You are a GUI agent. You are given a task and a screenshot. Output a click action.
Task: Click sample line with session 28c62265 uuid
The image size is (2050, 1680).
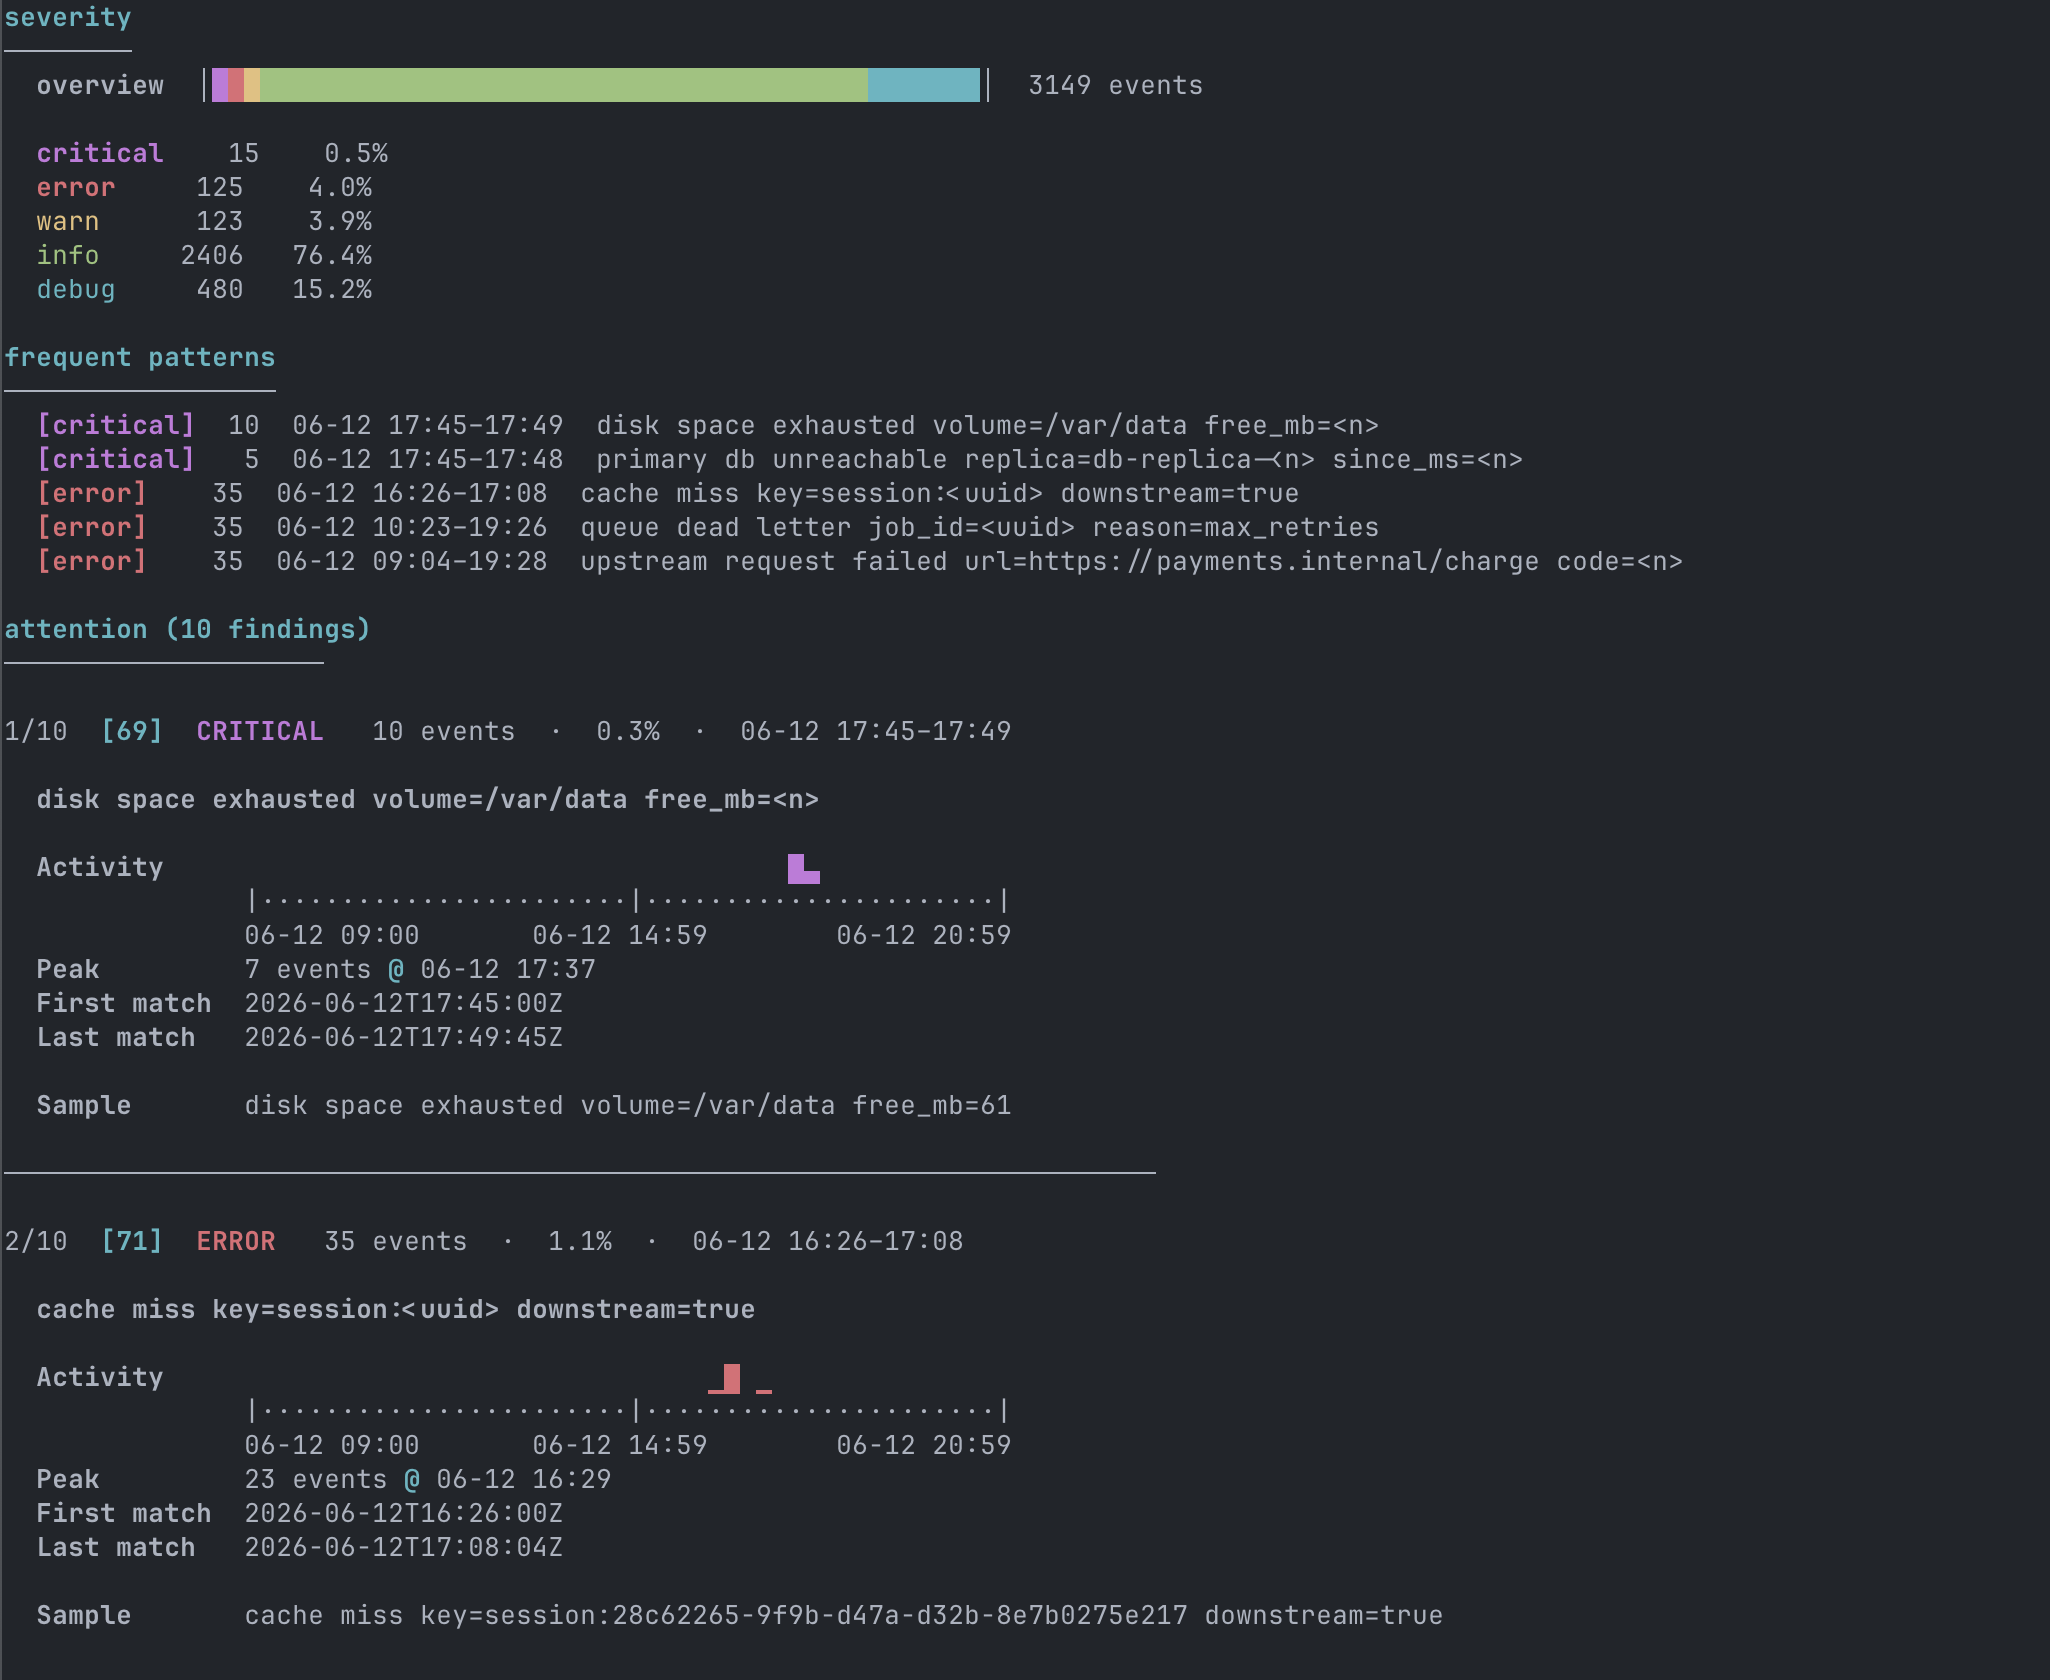point(844,1615)
